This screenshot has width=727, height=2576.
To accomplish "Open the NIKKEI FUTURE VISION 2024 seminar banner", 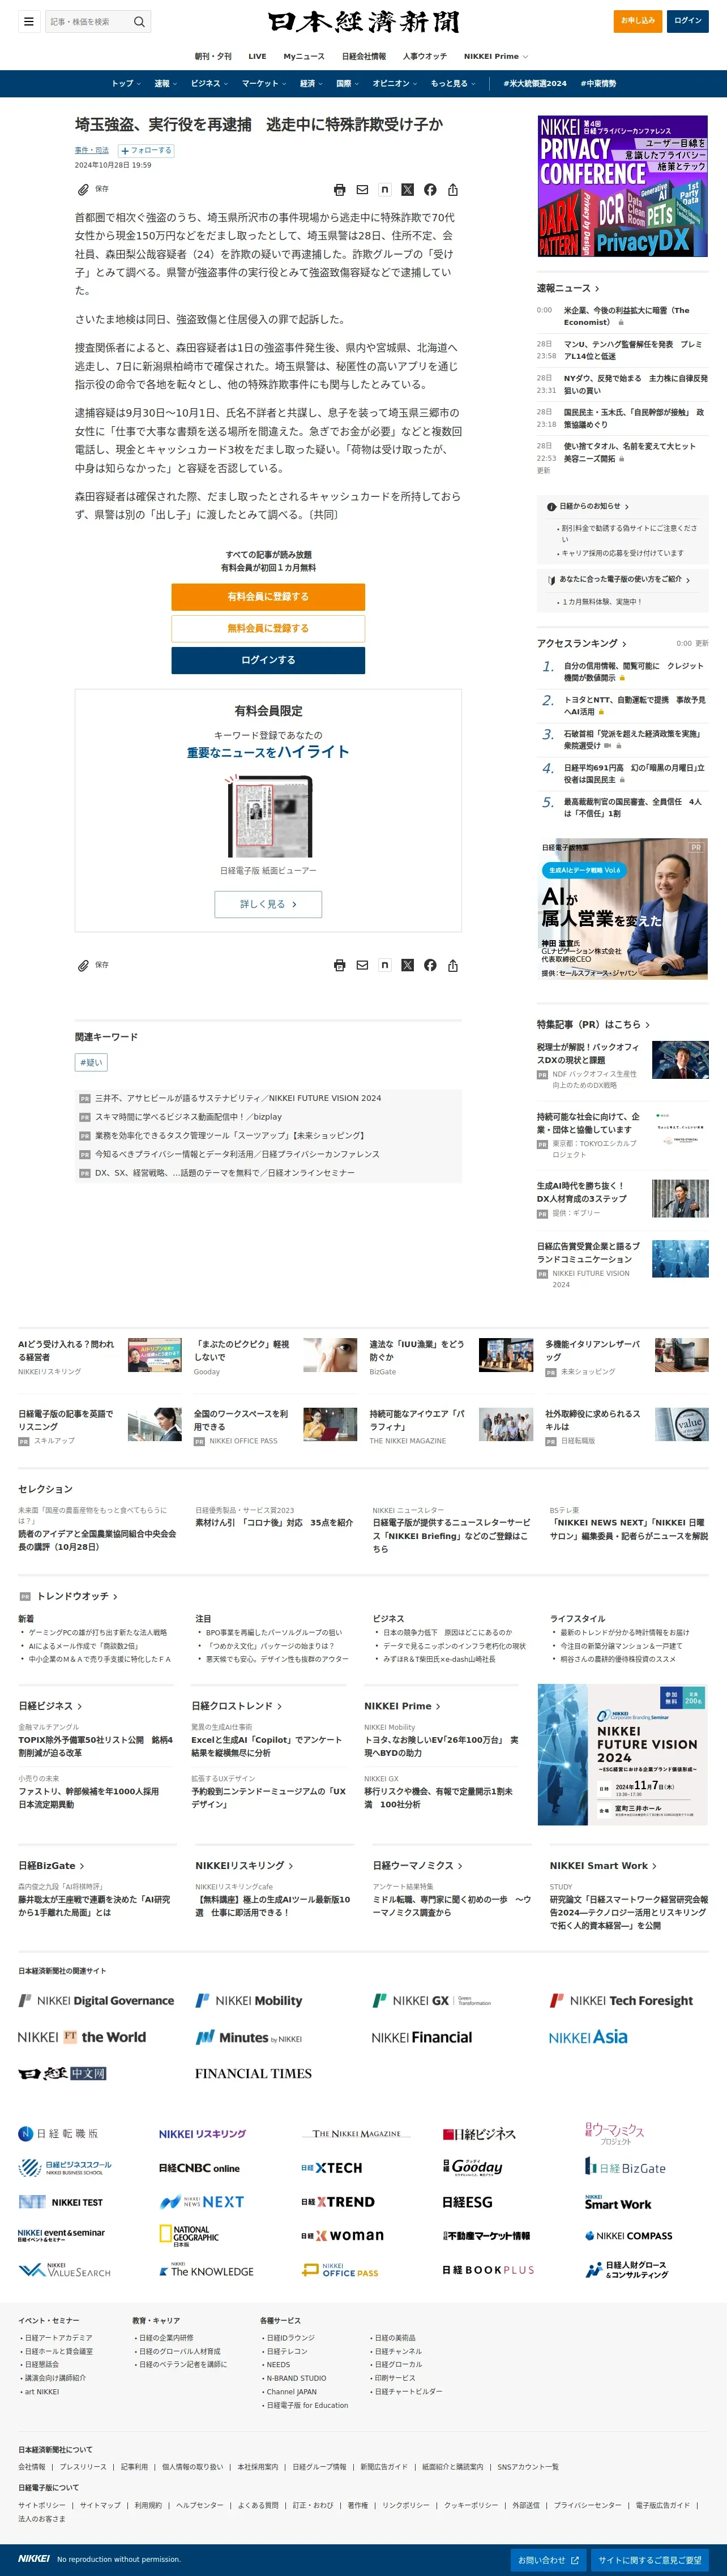I will tap(622, 1755).
